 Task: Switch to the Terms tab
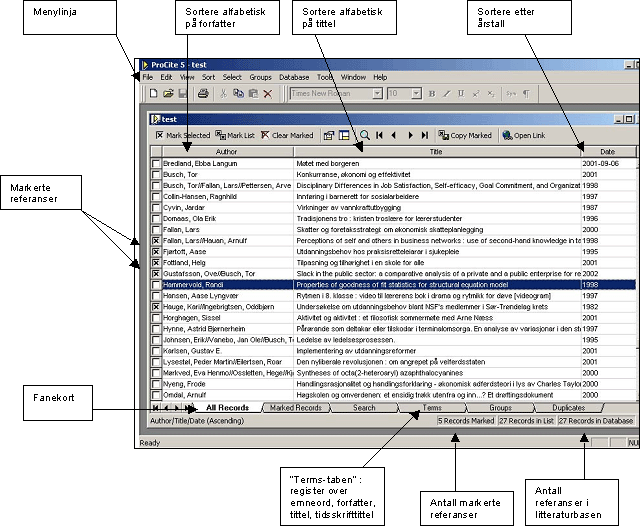point(432,408)
